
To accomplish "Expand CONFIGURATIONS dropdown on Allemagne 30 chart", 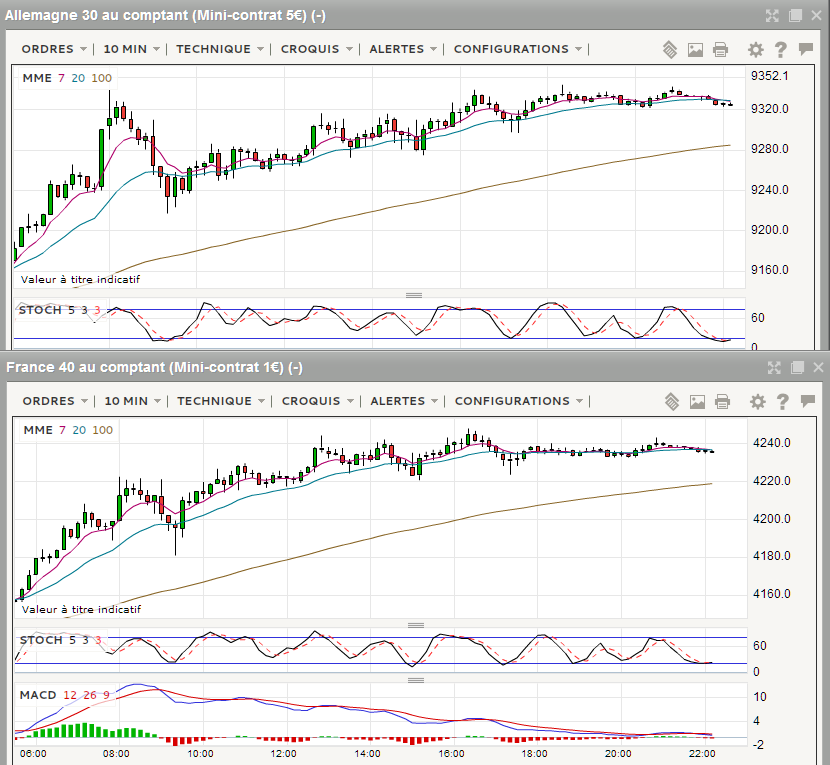I will coord(517,49).
